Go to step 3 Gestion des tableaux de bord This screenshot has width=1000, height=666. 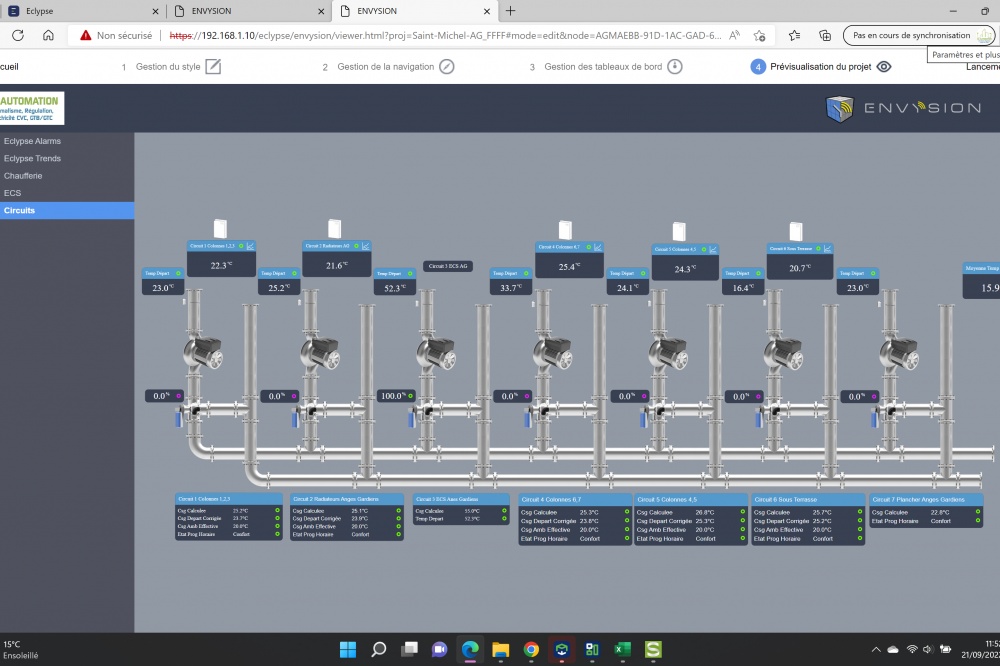click(606, 66)
